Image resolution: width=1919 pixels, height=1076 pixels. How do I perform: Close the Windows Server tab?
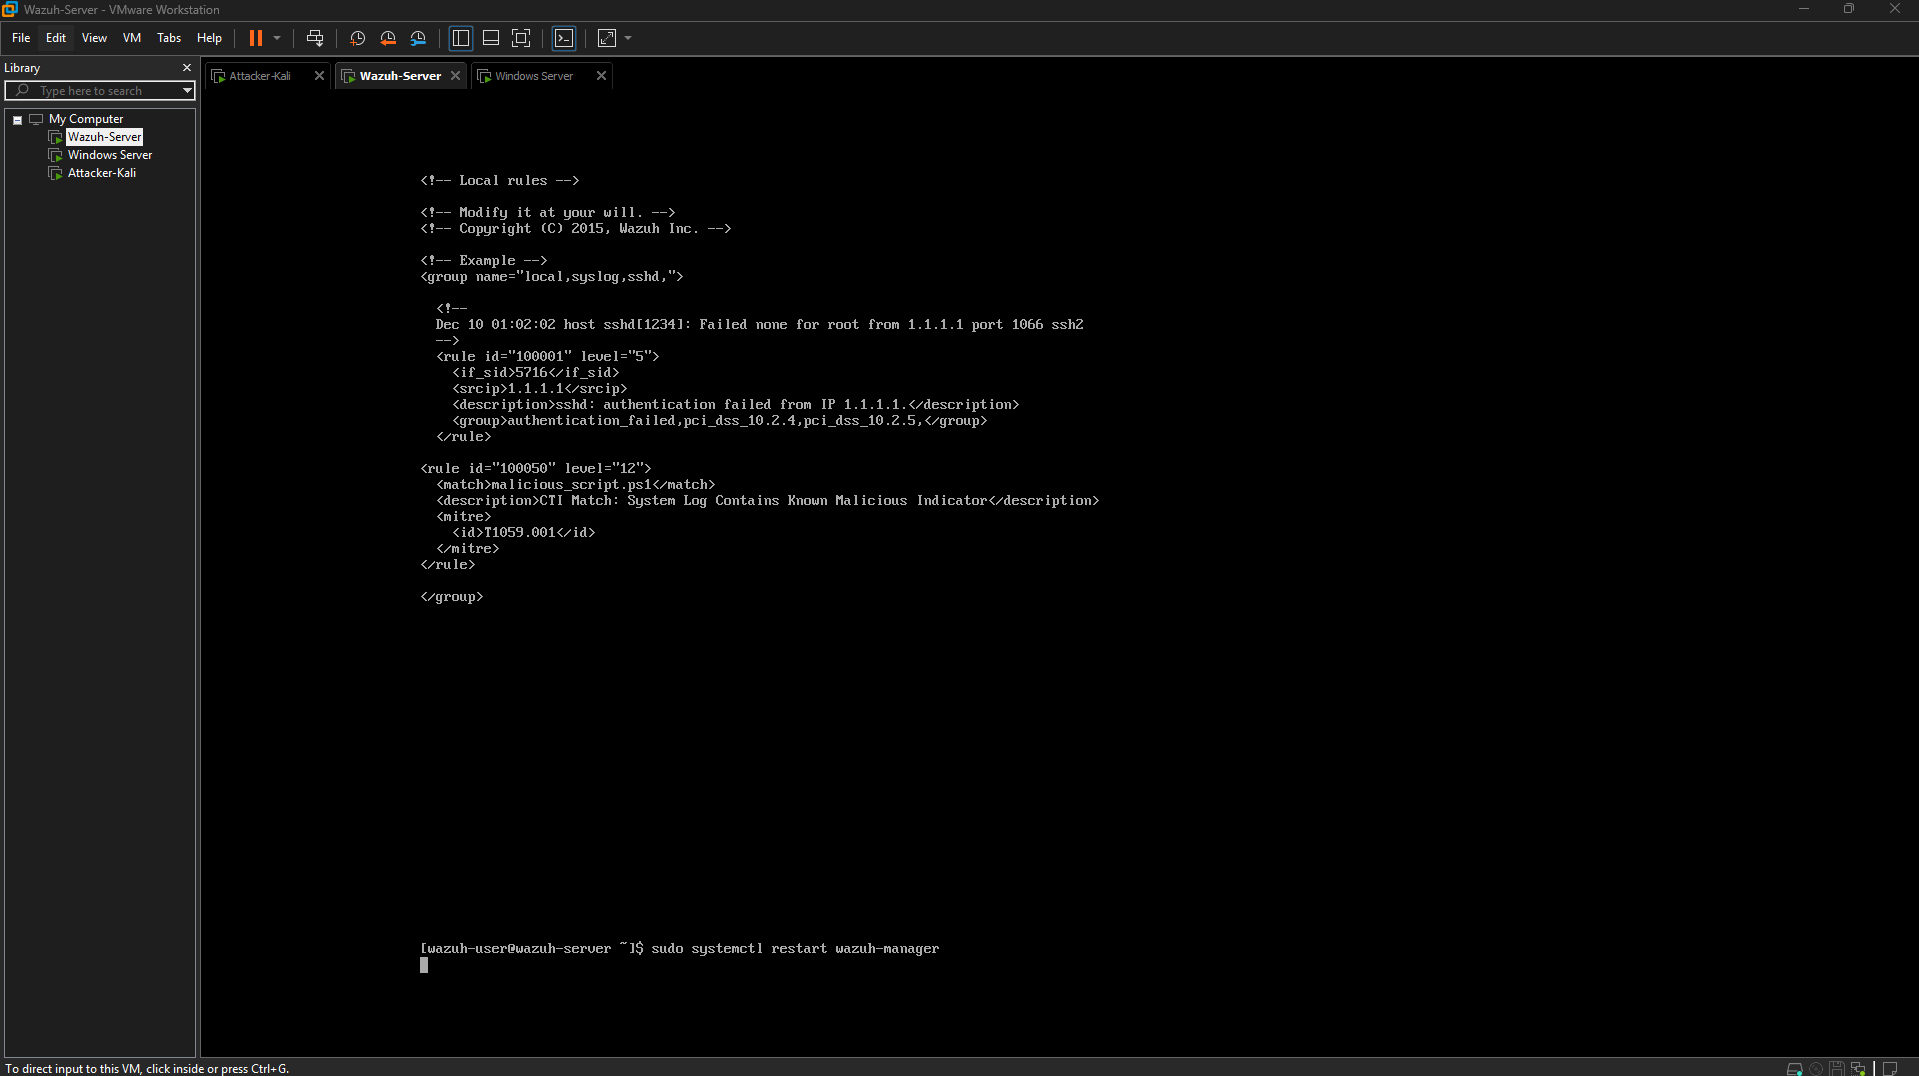click(601, 76)
